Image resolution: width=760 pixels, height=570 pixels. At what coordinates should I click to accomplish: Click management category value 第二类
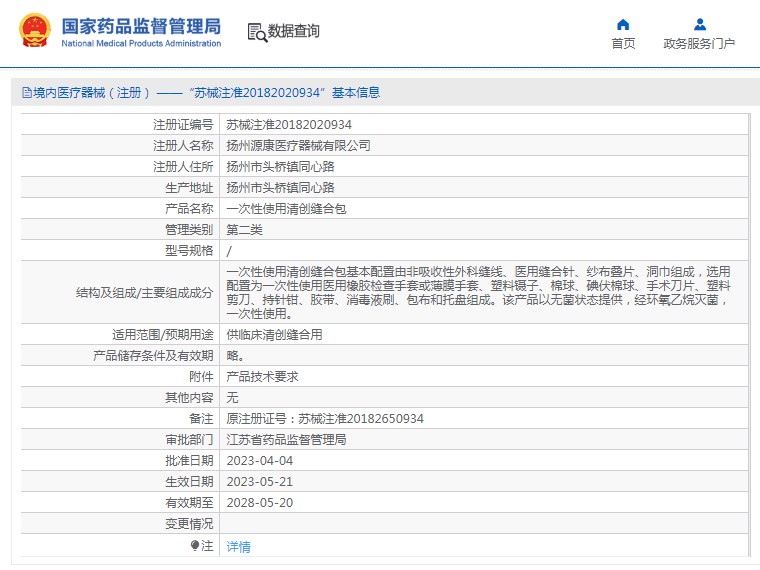point(244,230)
